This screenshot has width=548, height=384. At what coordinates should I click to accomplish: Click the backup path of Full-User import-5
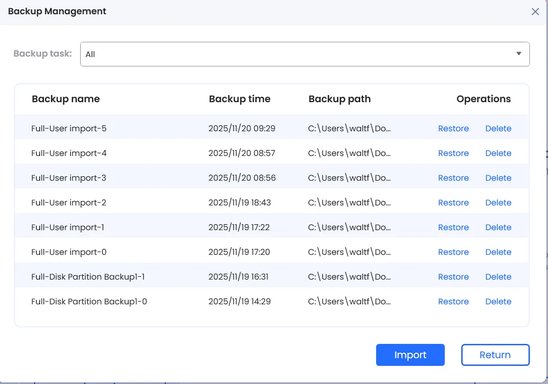349,128
